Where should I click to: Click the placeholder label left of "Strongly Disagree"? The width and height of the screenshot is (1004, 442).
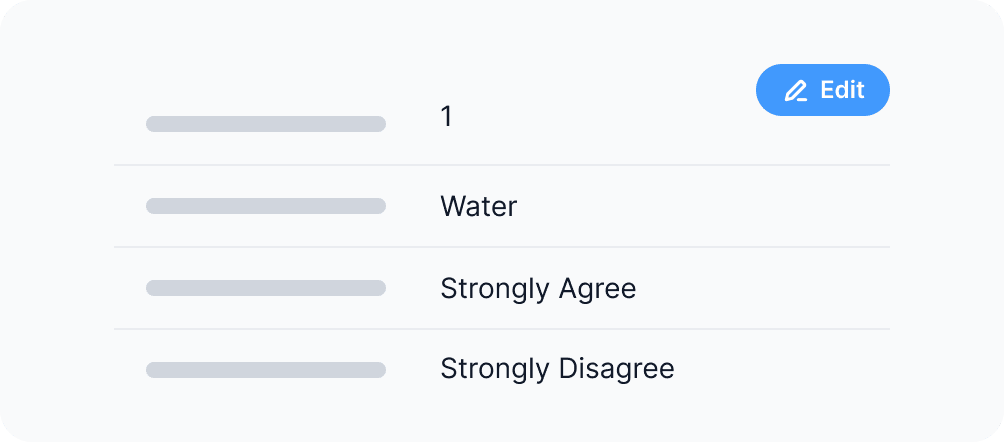265,370
